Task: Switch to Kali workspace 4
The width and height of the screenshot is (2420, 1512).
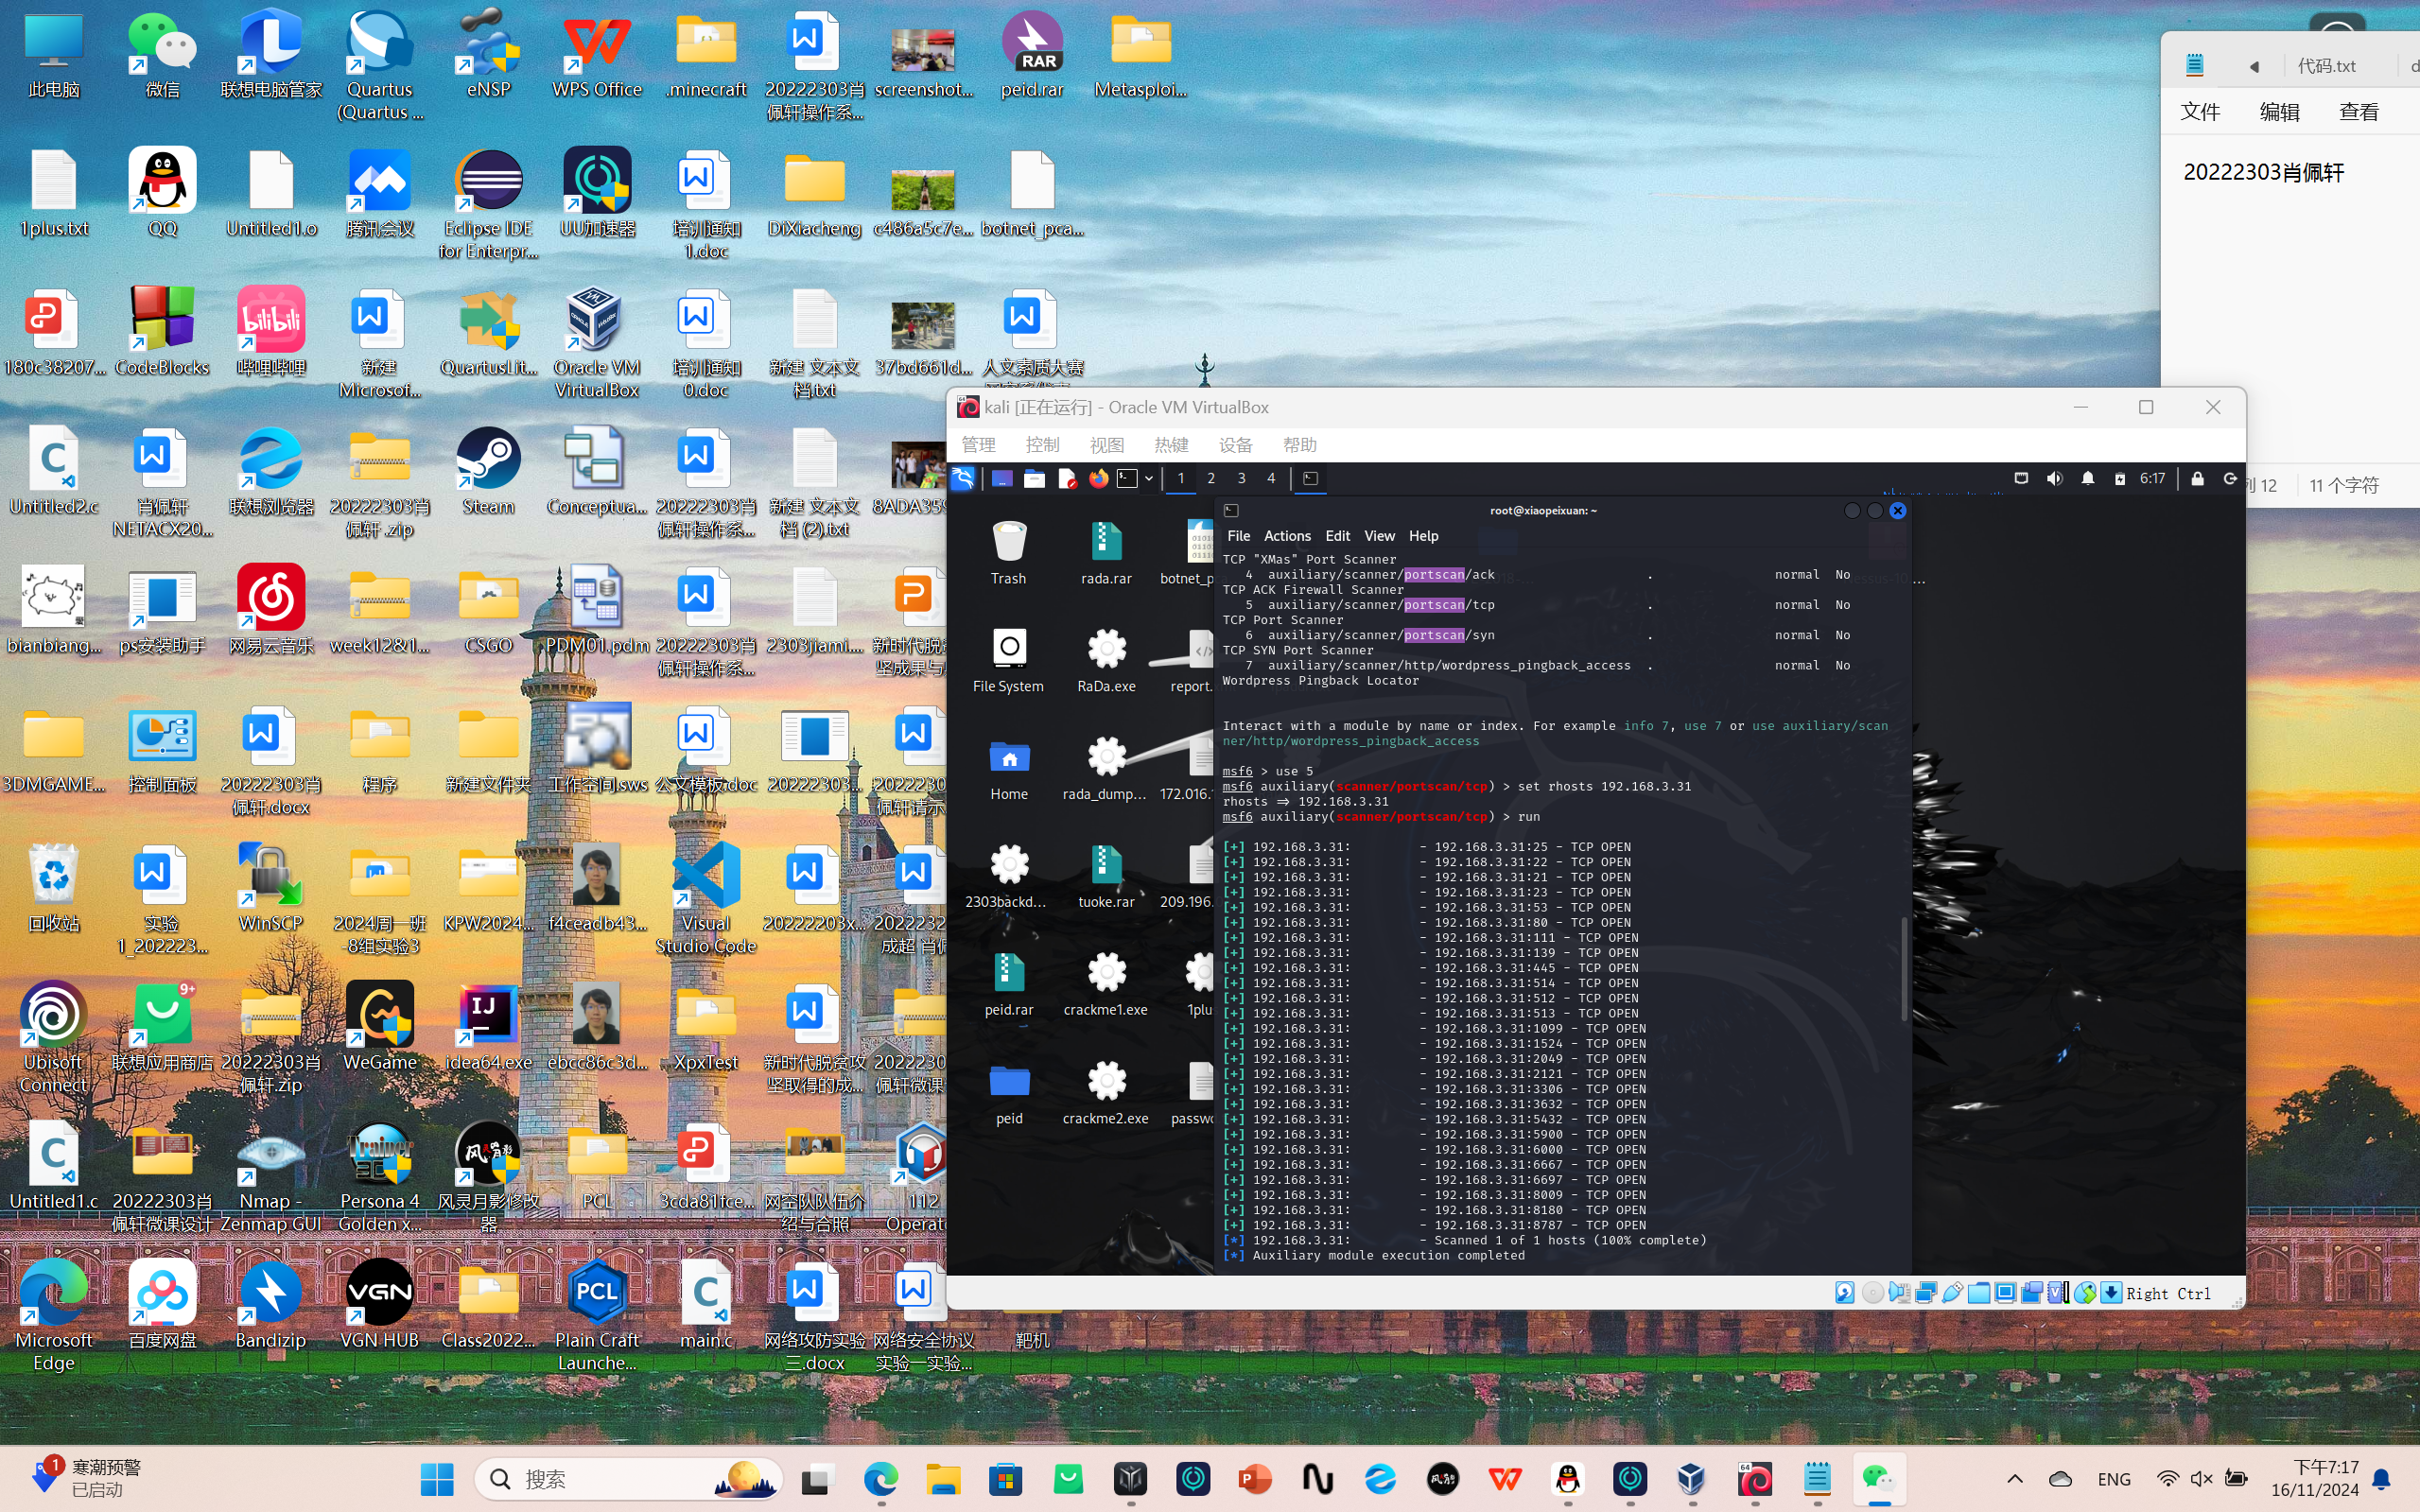Action: pos(1271,478)
